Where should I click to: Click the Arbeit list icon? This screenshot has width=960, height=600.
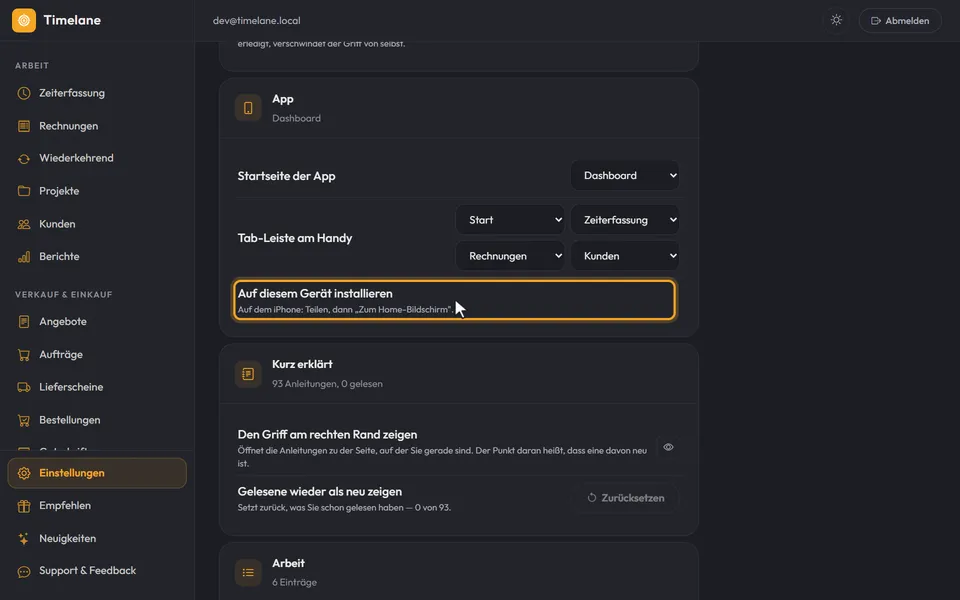coord(248,572)
